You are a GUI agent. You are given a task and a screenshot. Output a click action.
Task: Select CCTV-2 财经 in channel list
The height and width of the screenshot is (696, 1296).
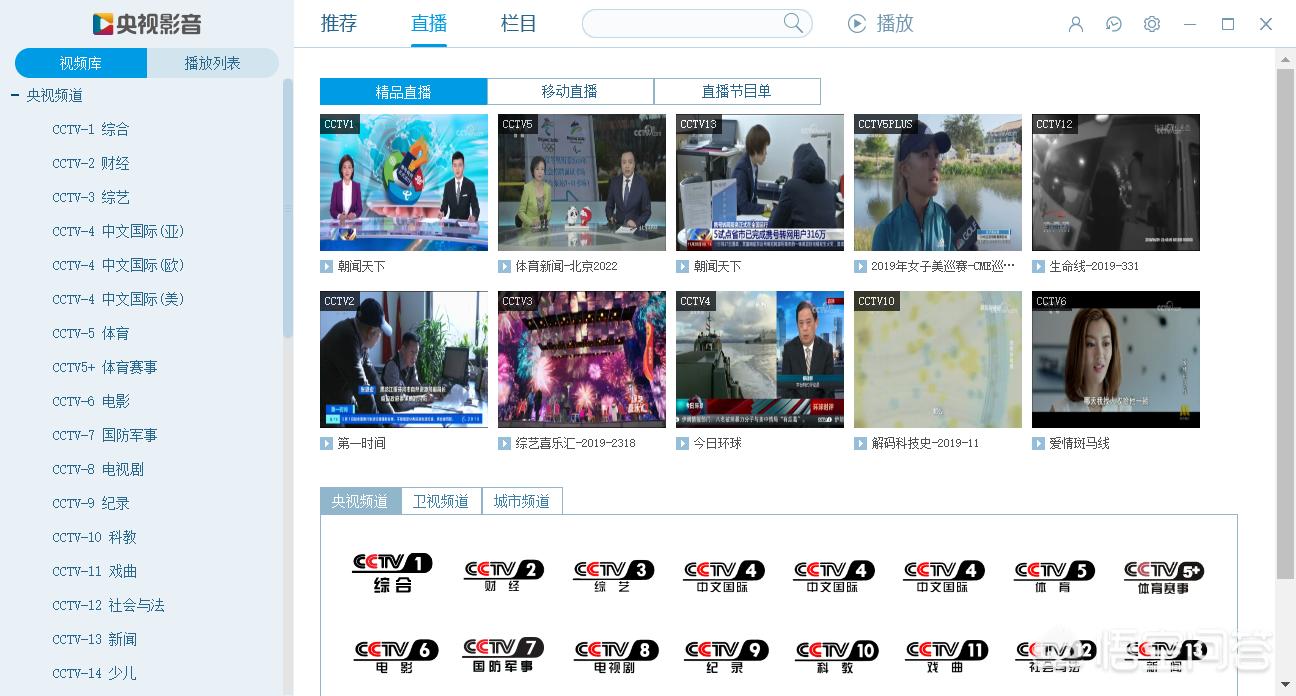point(91,163)
